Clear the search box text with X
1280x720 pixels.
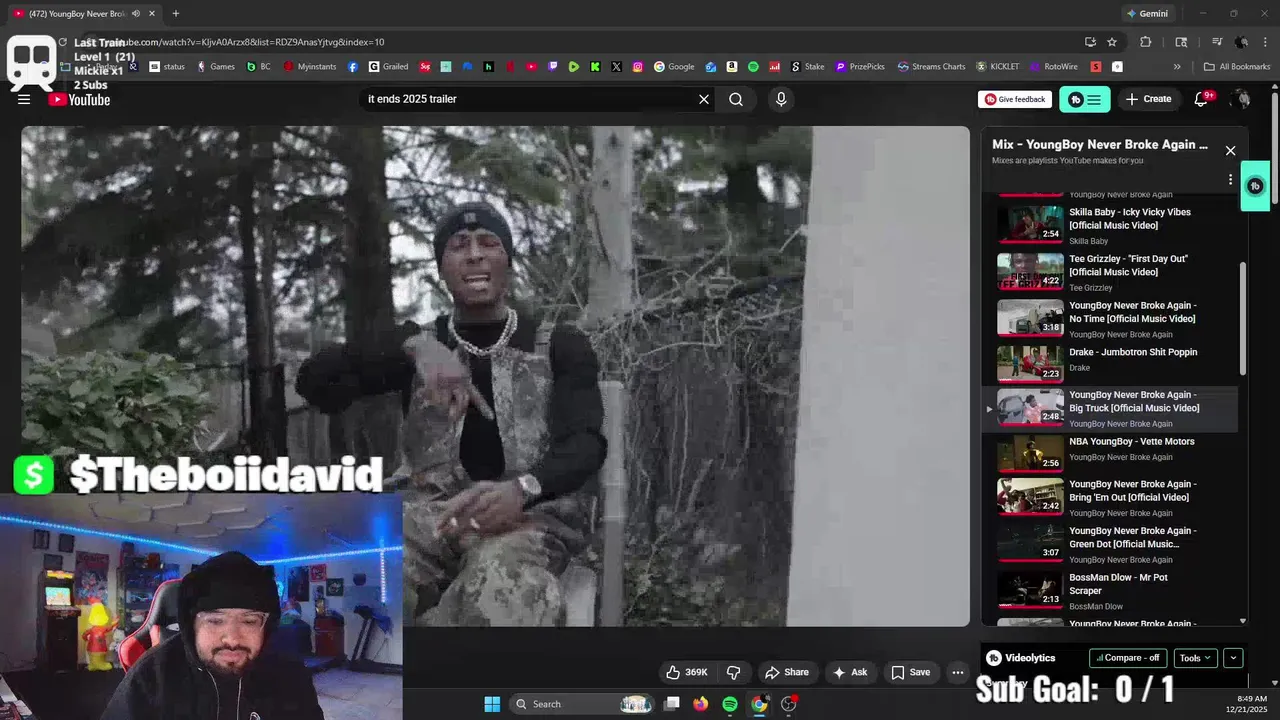[x=704, y=99]
